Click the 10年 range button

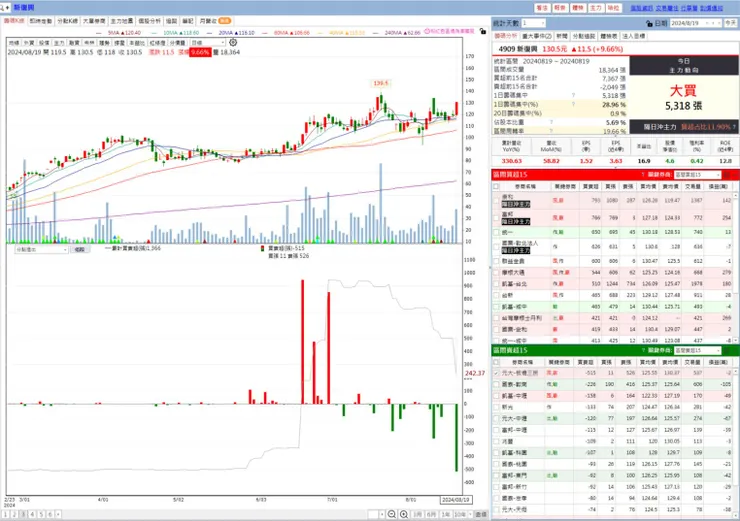click(460, 514)
